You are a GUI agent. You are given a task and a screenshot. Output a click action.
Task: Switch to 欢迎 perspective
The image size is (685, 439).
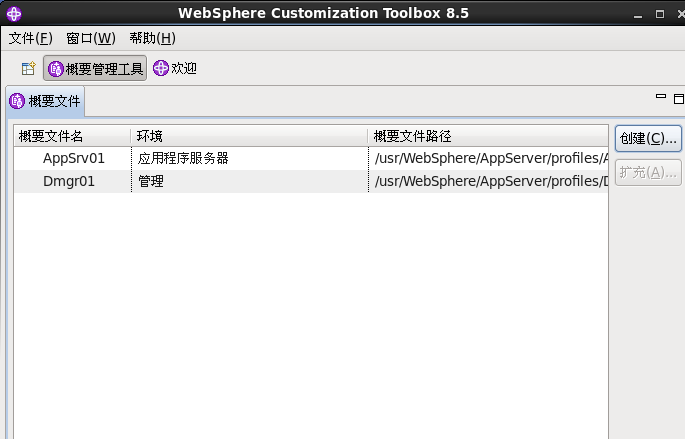175,69
